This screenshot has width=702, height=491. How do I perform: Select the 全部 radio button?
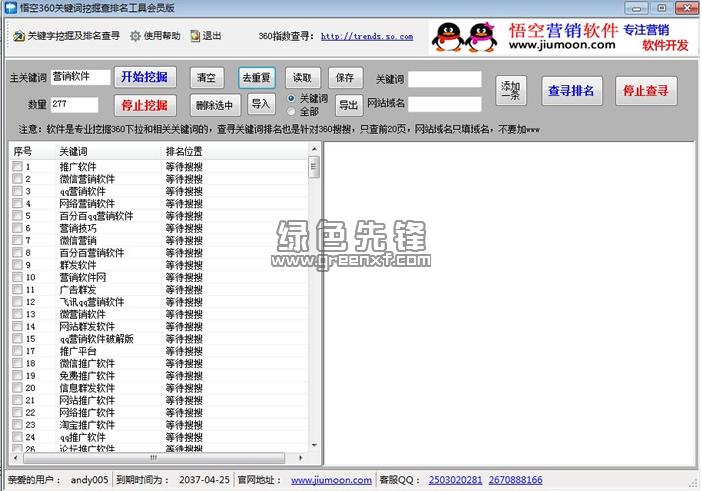point(291,111)
